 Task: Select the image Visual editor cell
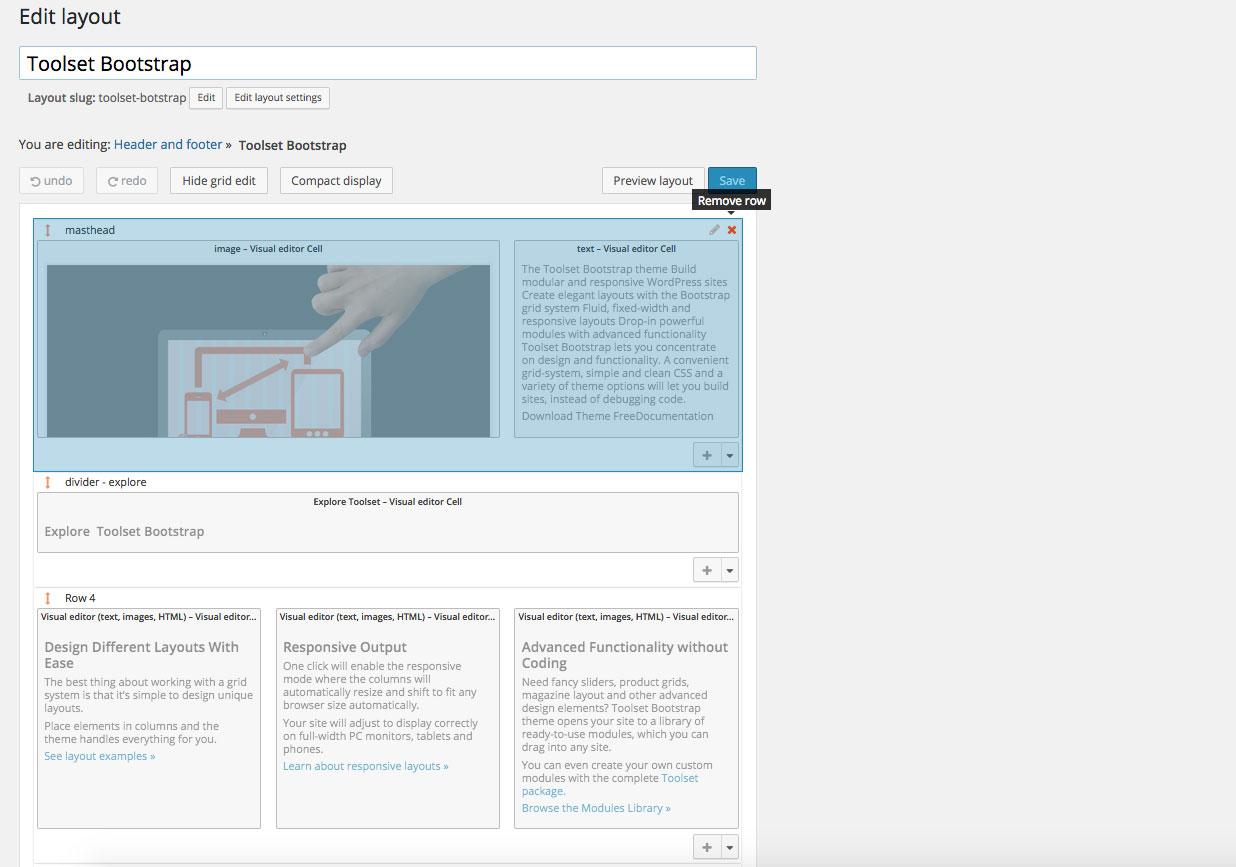pyautogui.click(x=268, y=339)
